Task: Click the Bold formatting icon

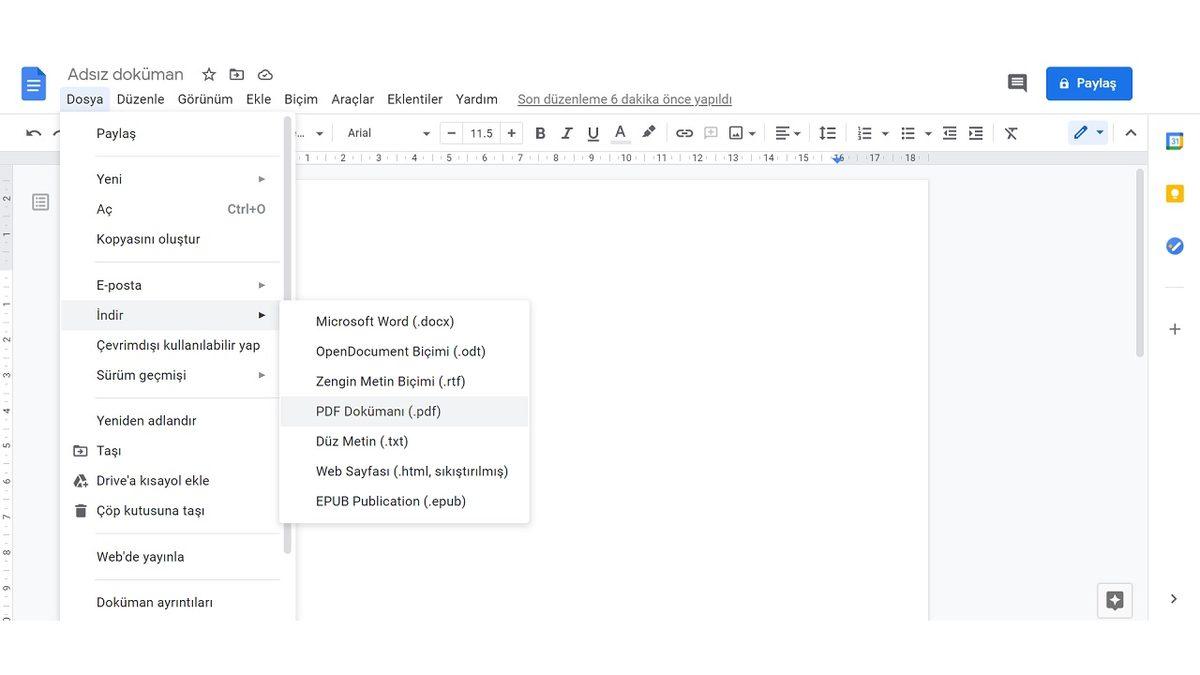Action: [x=540, y=133]
